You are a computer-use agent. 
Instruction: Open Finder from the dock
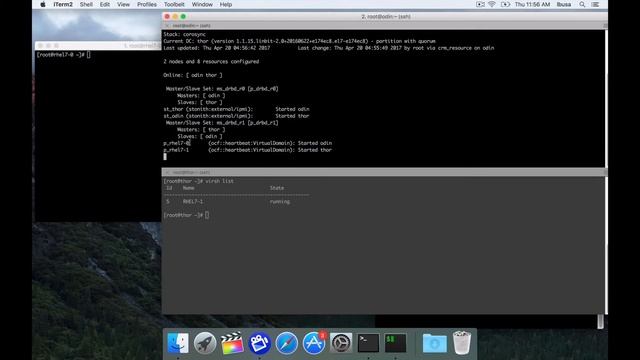(x=178, y=343)
